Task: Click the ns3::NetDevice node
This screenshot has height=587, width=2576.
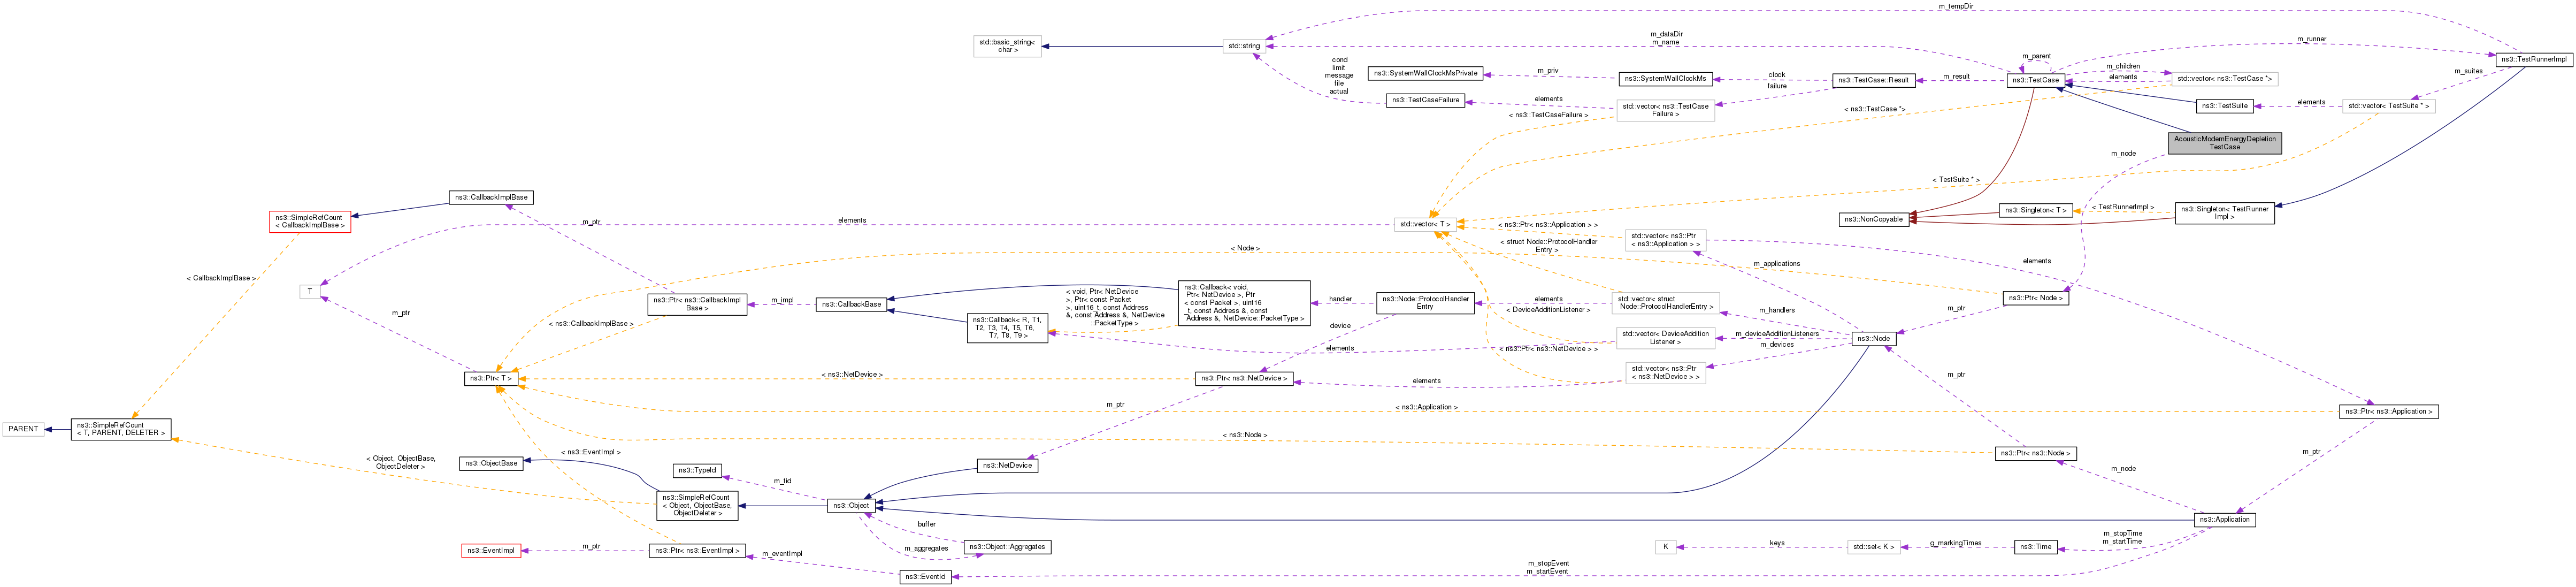Action: [1007, 465]
